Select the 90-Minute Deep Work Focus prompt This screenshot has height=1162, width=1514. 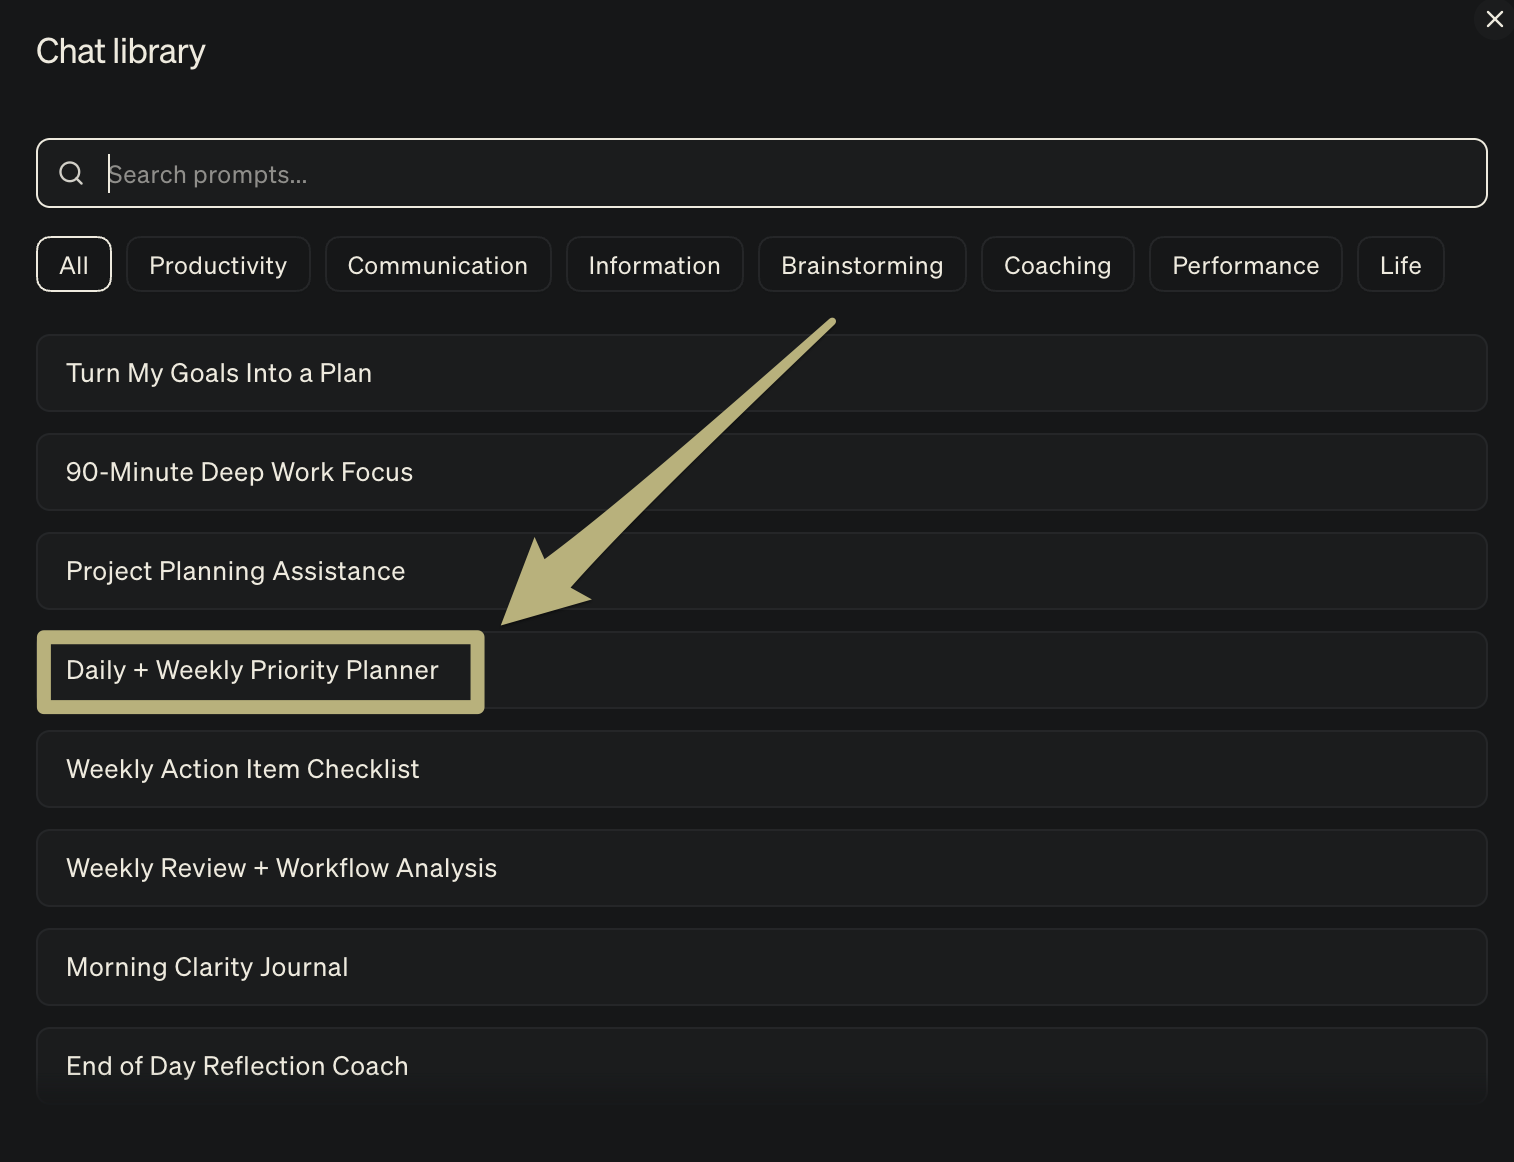click(760, 472)
